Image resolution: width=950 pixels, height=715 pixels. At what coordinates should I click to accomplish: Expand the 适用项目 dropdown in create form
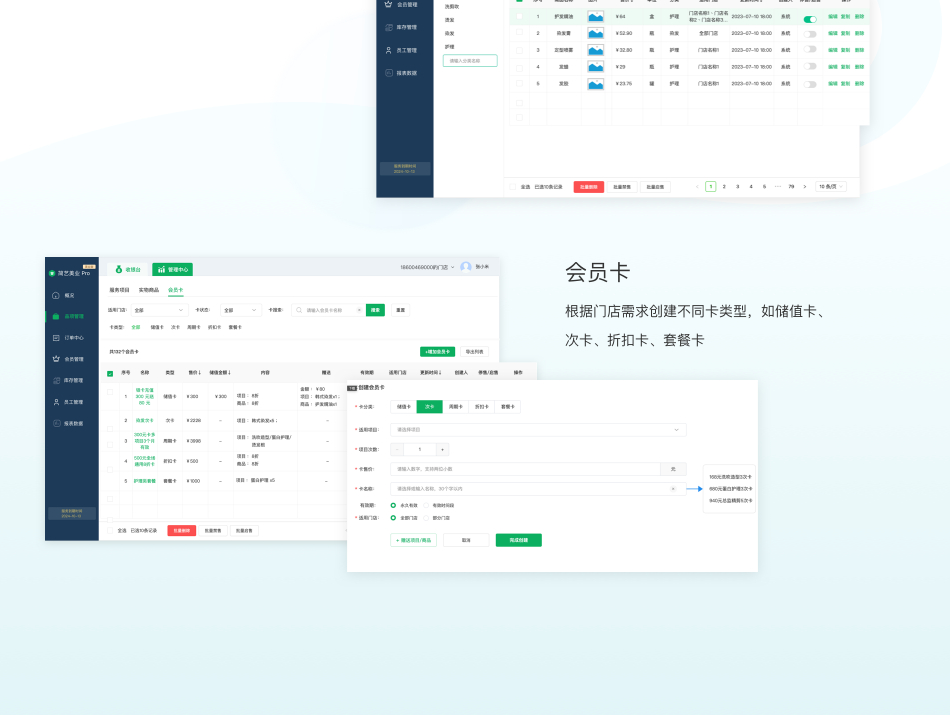[676, 430]
